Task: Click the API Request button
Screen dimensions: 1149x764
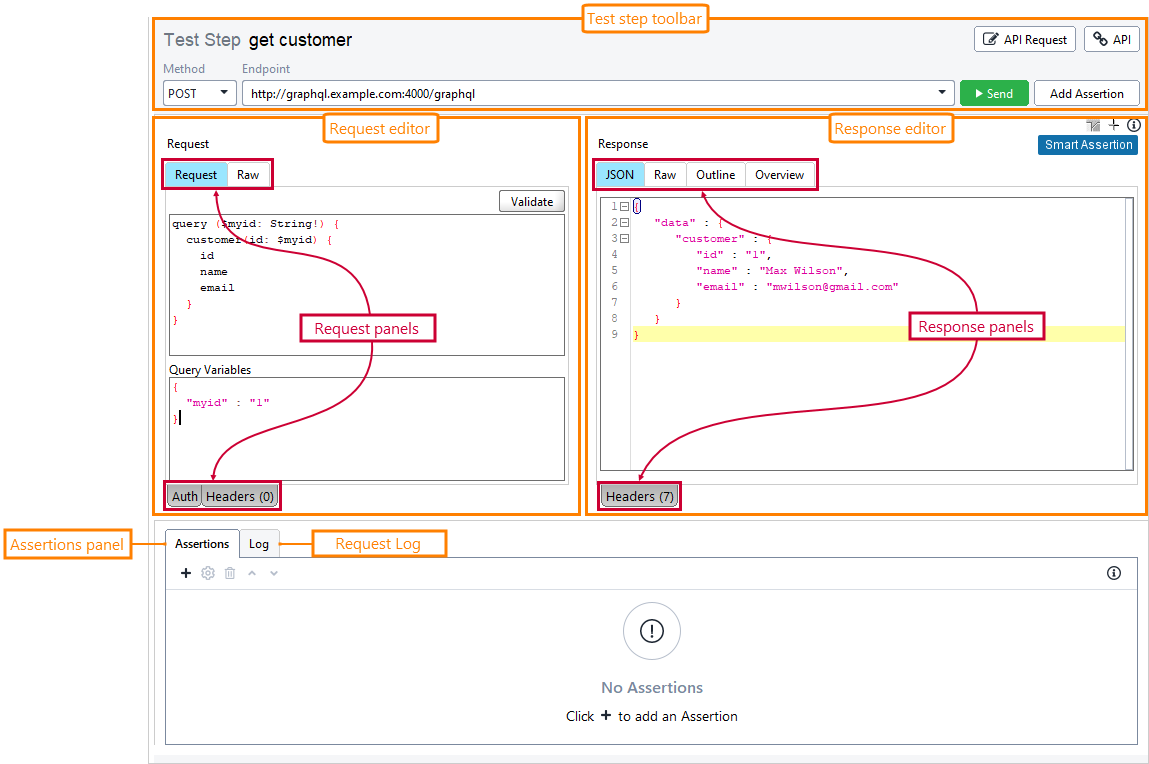Action: click(x=1024, y=40)
